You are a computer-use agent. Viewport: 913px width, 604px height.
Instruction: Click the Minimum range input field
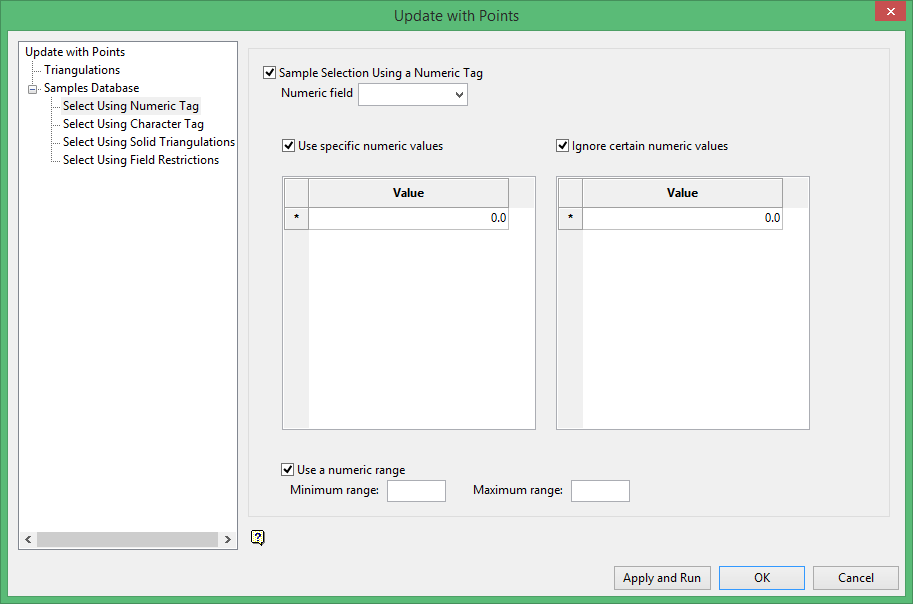(416, 491)
